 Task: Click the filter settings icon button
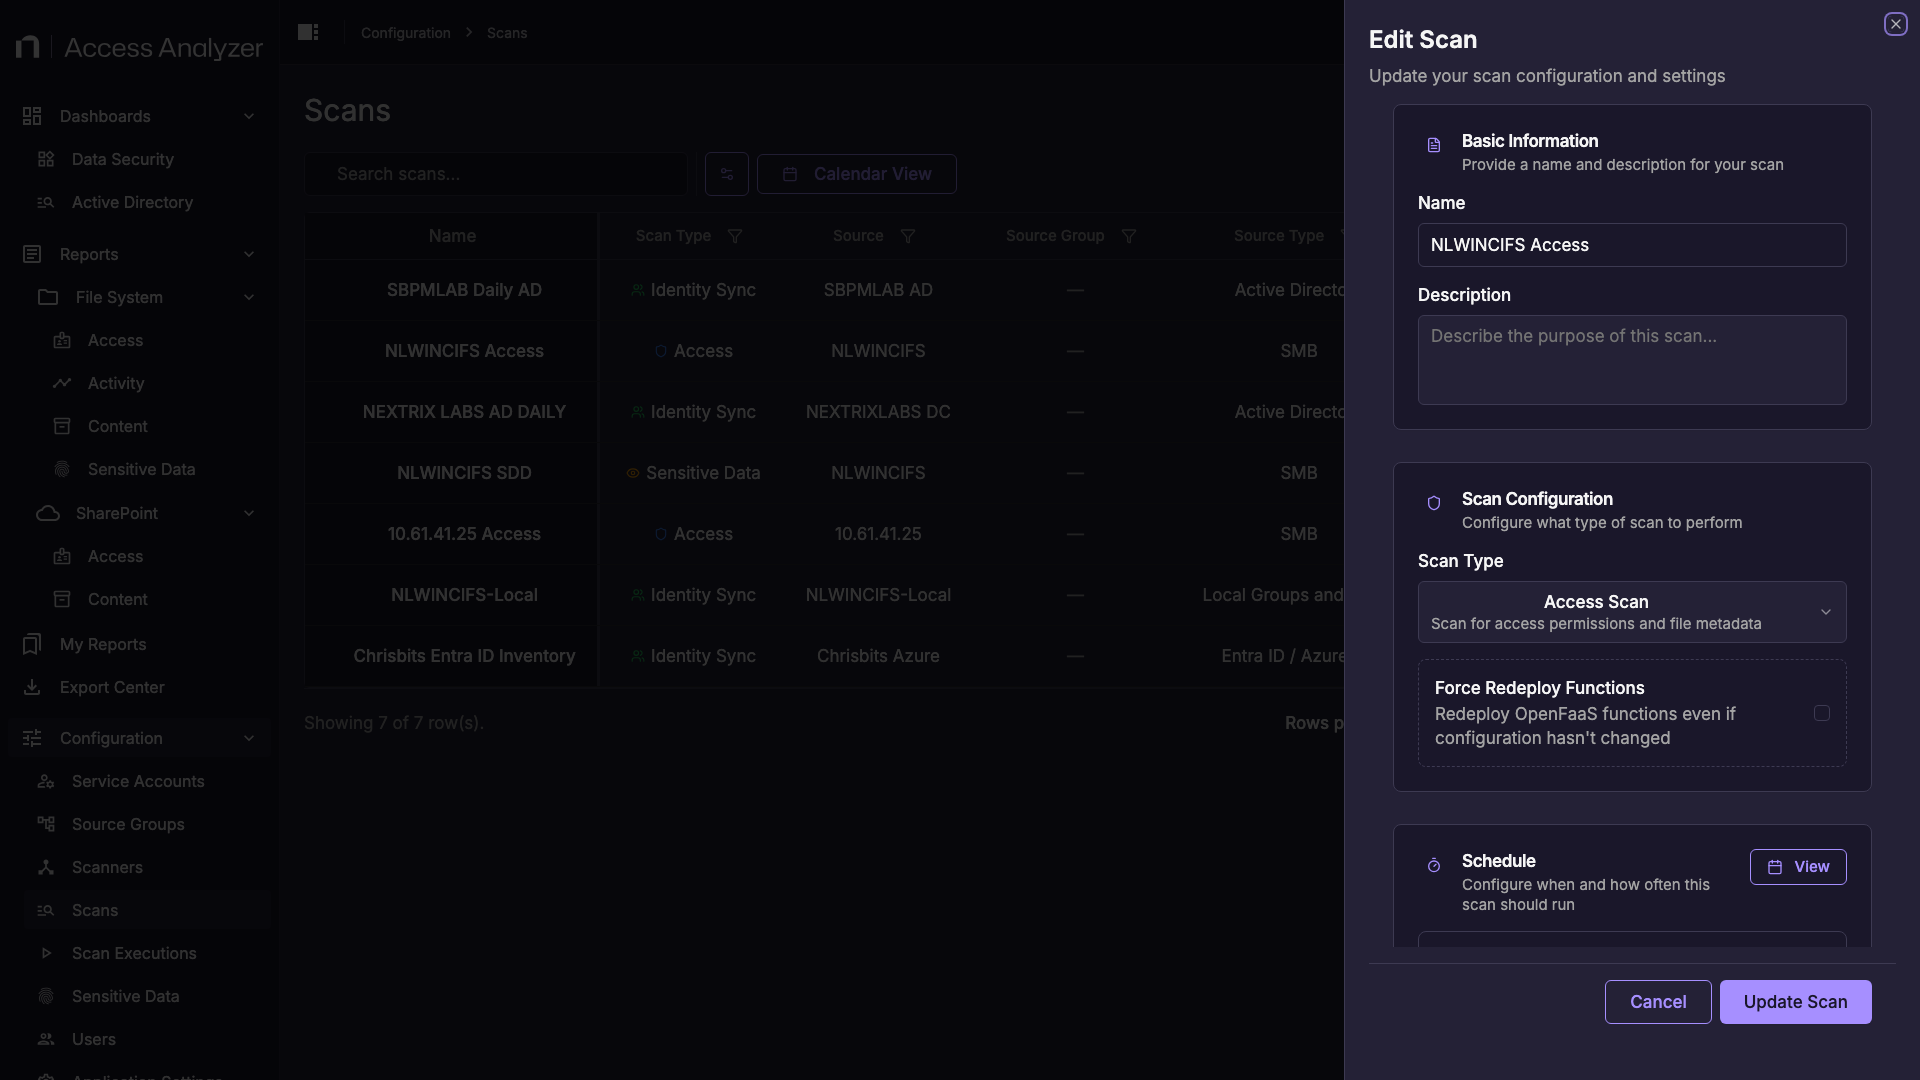point(727,174)
